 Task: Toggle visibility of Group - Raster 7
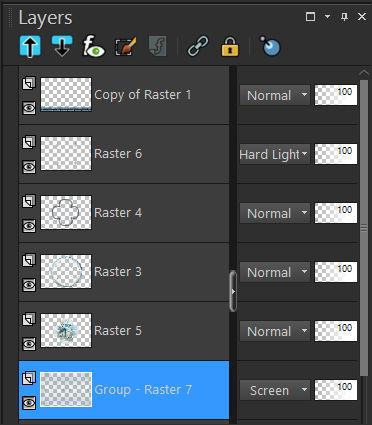coord(29,403)
